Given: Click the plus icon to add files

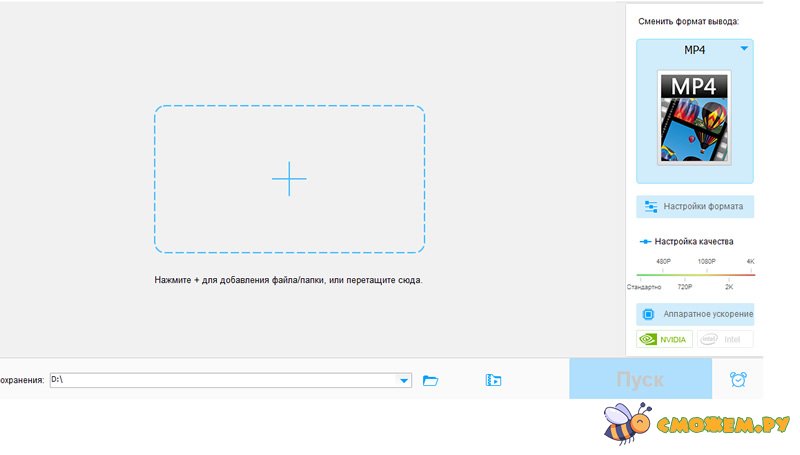Looking at the screenshot, I should pos(289,179).
